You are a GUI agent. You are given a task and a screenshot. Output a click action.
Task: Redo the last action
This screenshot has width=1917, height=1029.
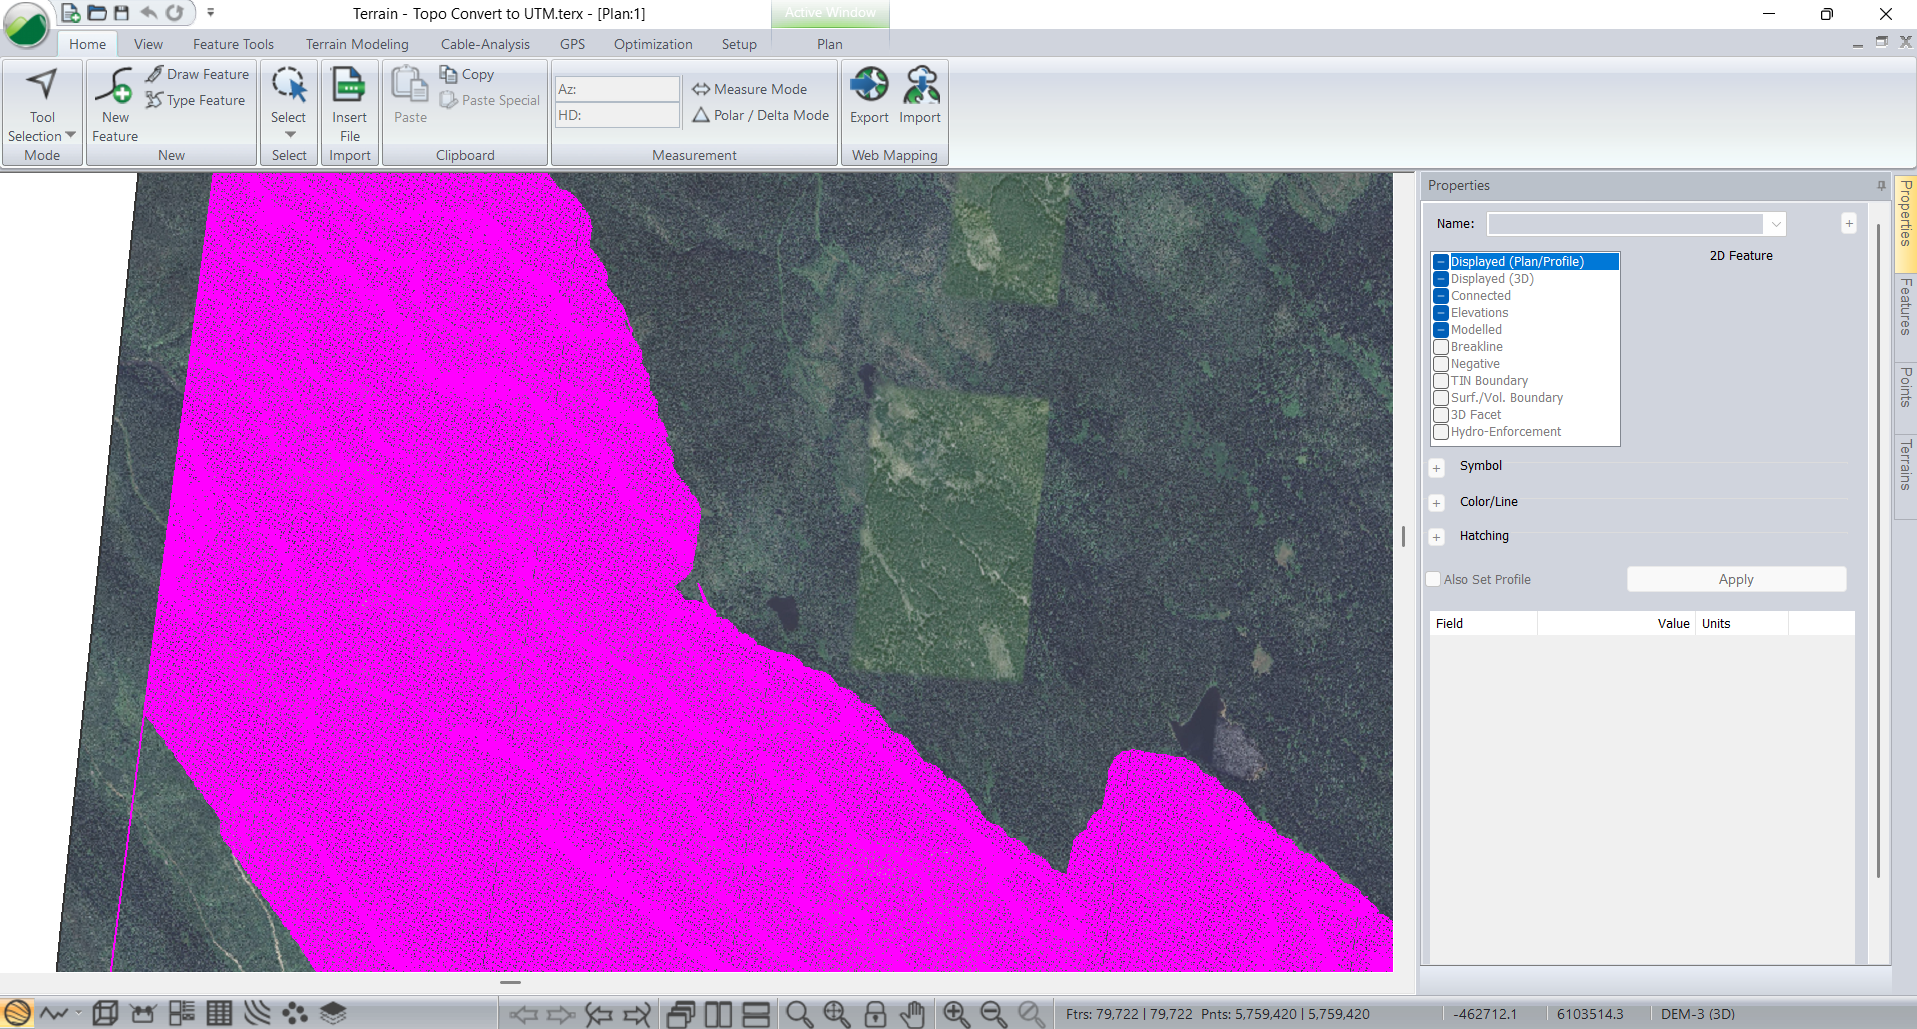tap(175, 13)
